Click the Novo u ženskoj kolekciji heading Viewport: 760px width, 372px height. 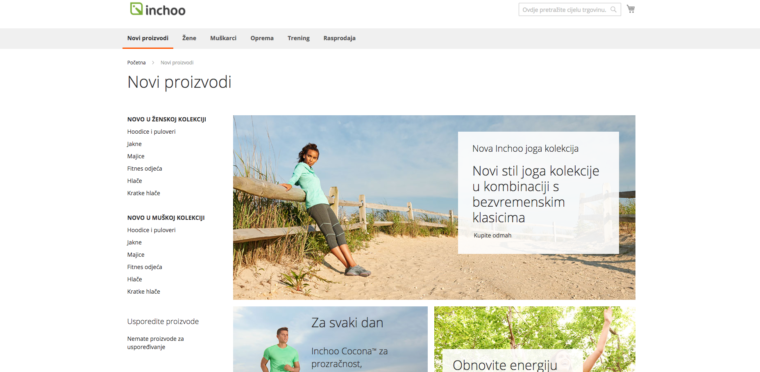click(x=167, y=119)
